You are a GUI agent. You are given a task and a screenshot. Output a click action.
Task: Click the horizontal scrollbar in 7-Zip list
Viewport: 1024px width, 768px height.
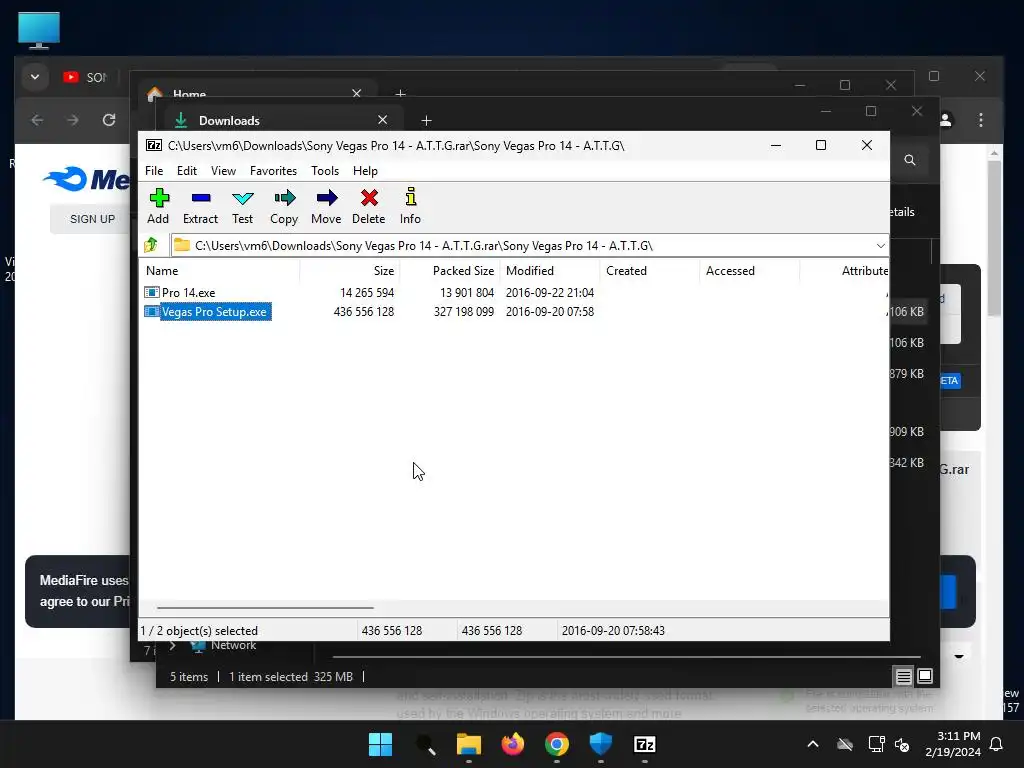pyautogui.click(x=265, y=607)
